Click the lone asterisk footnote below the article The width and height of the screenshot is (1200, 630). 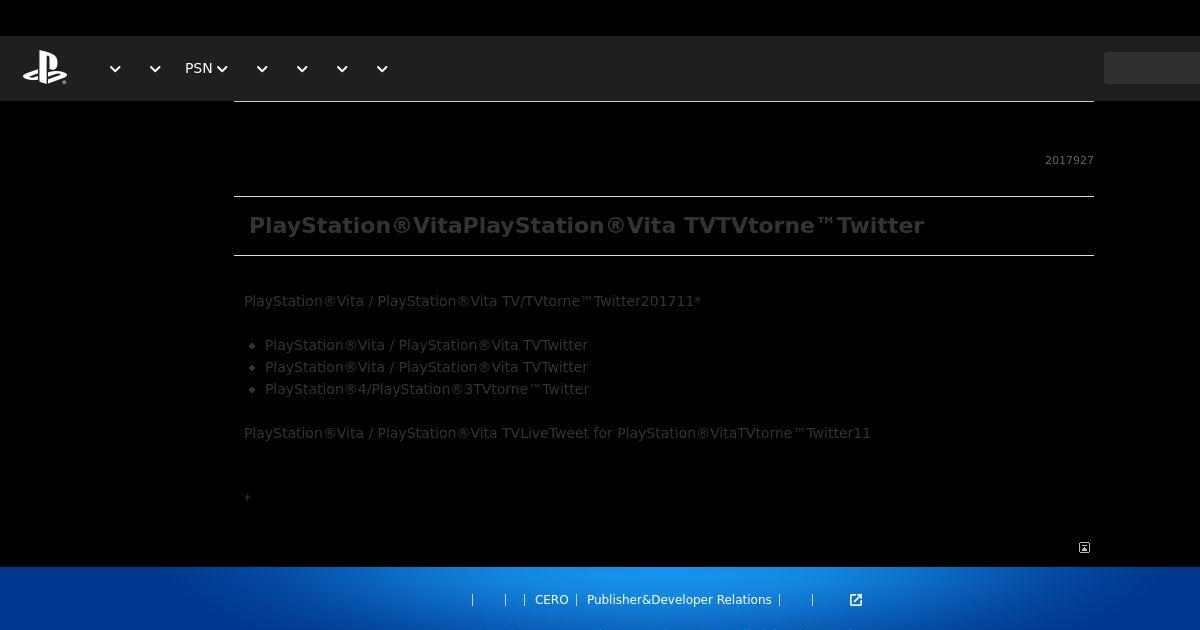tap(247, 498)
